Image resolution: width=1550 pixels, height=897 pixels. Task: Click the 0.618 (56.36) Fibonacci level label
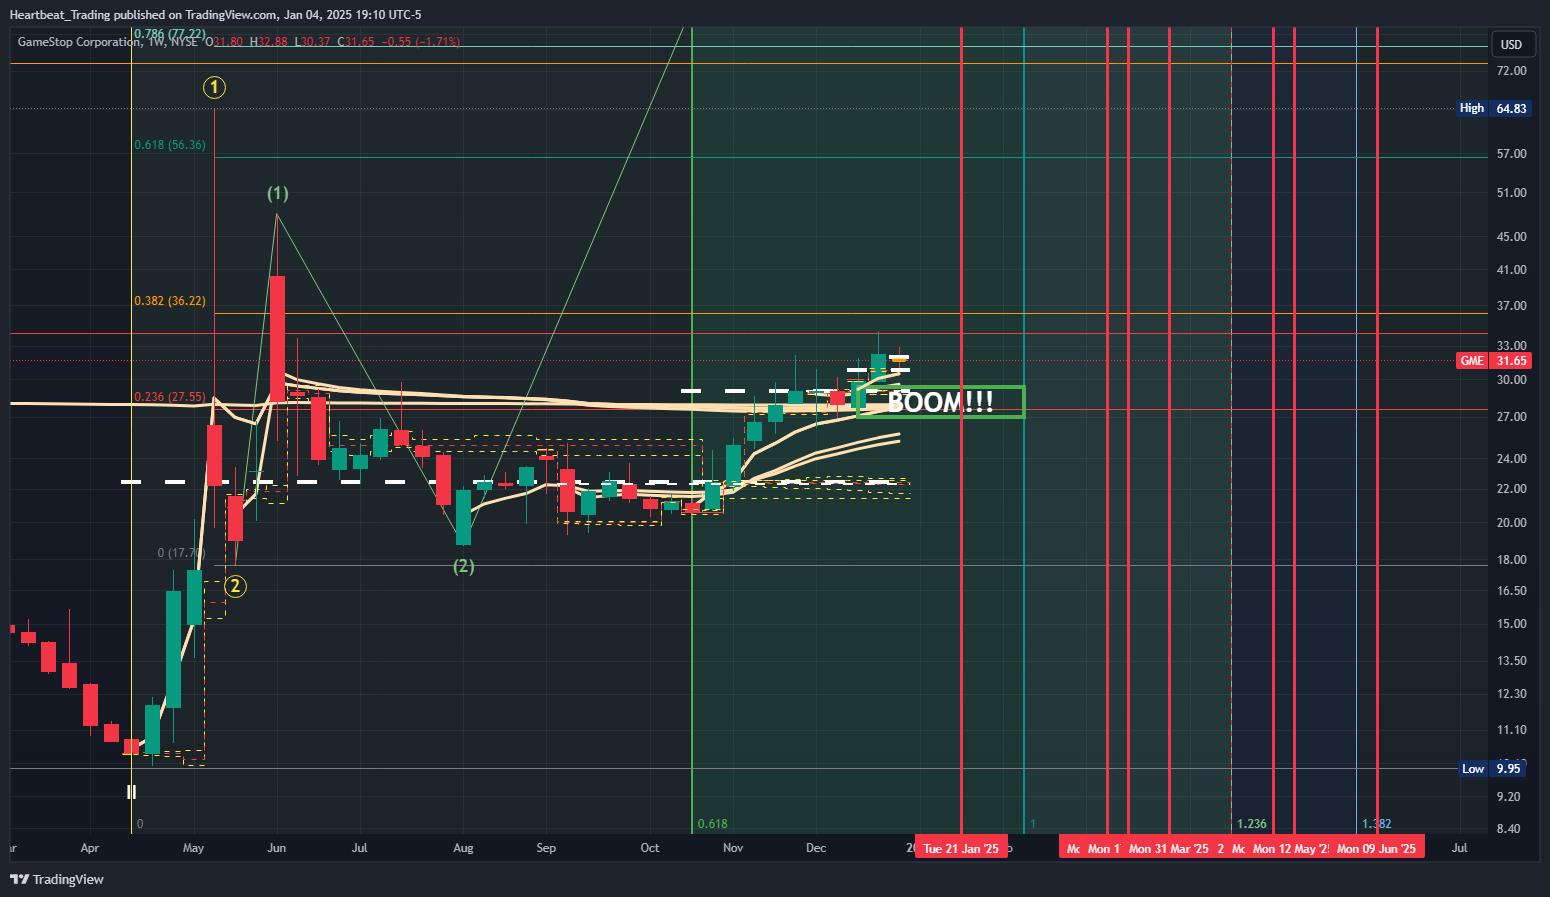coord(170,145)
